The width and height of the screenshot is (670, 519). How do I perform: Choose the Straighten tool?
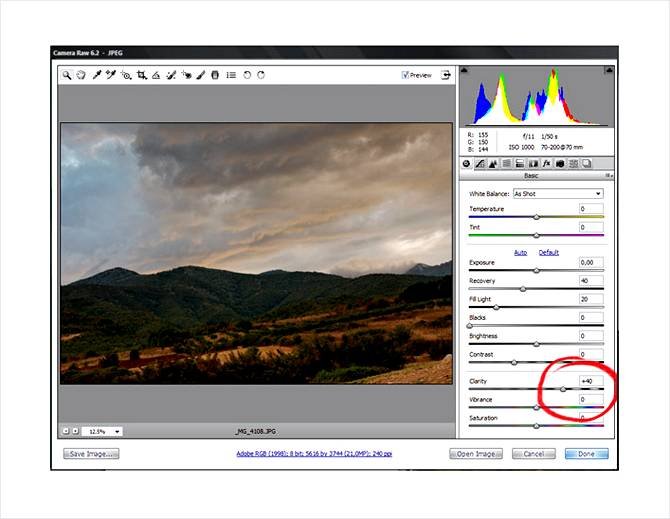coord(157,75)
